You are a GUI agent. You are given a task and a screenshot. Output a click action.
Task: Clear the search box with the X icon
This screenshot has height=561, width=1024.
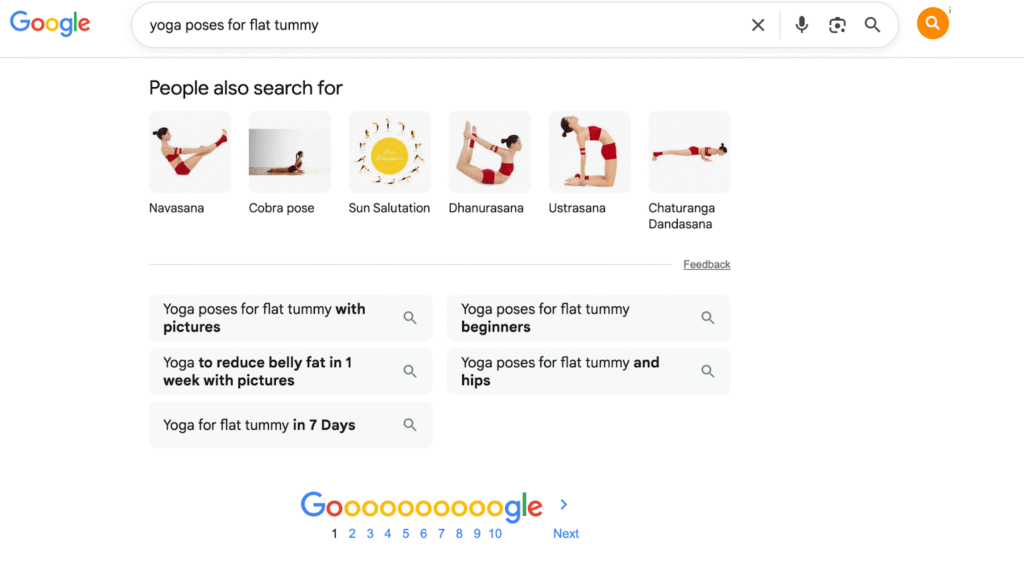758,25
